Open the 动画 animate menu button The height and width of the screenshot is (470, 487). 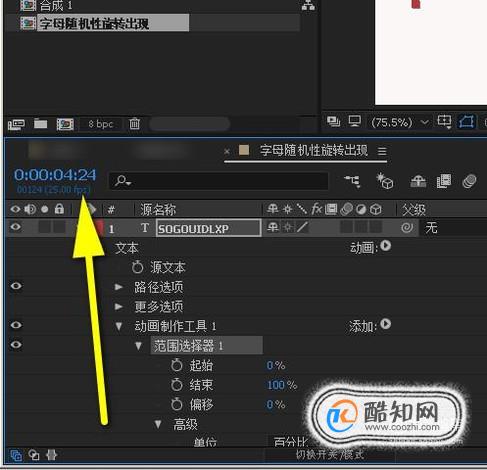coord(386,246)
